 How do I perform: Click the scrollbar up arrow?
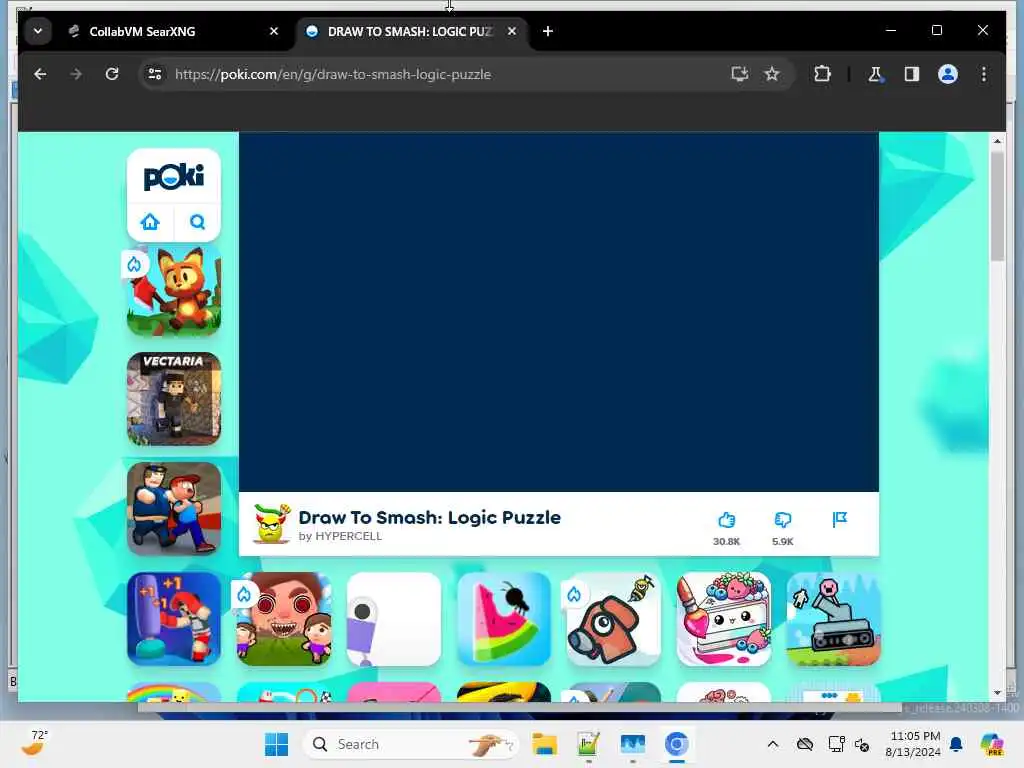[x=997, y=140]
